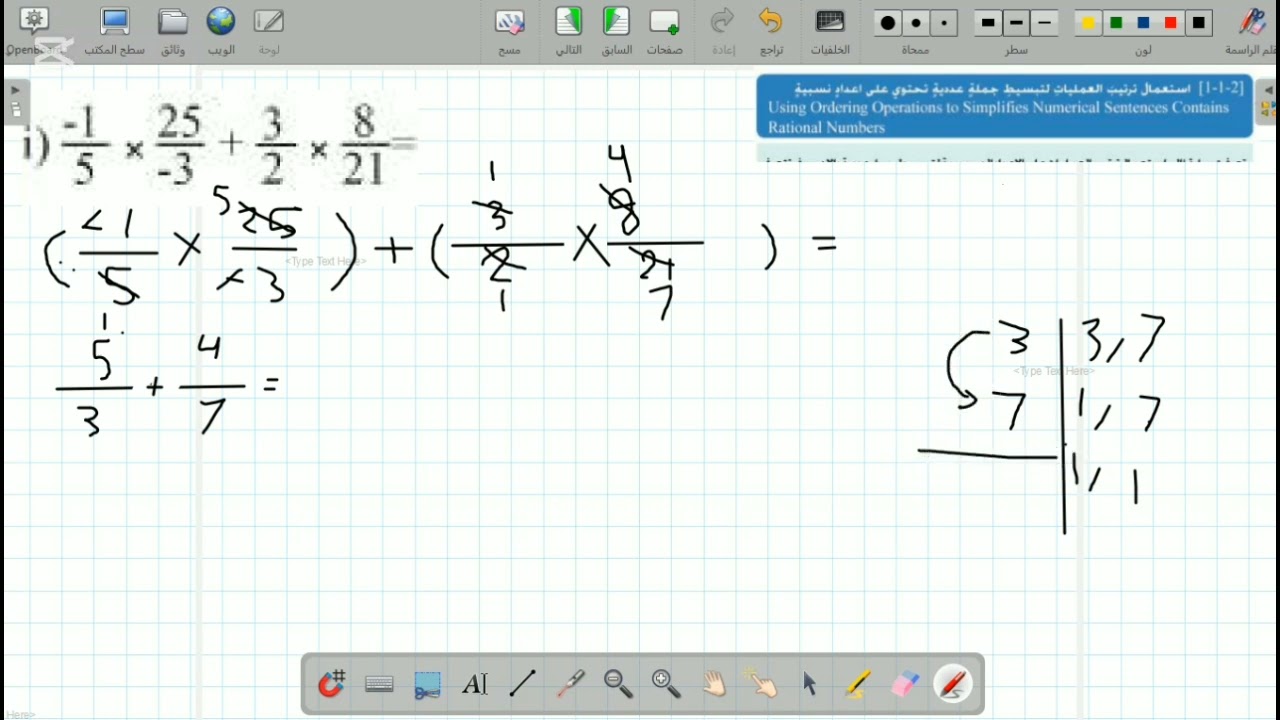Select the large eraser size
The width and height of the screenshot is (1280, 720).
click(887, 23)
